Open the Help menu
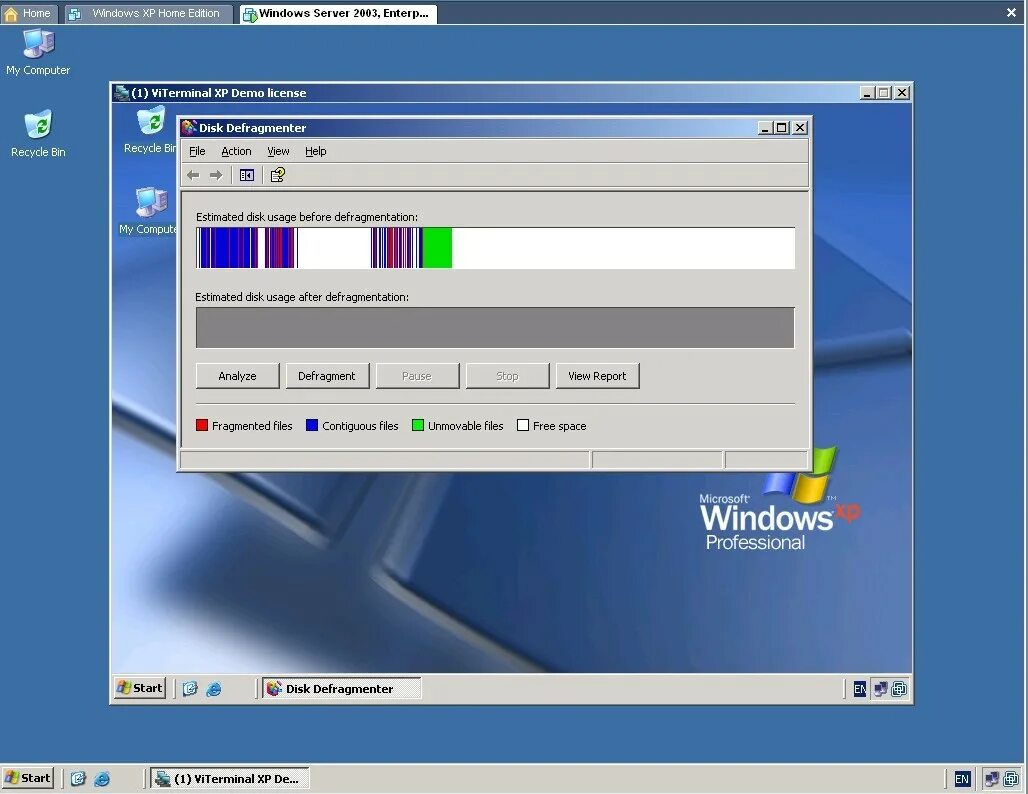The height and width of the screenshot is (794, 1028). tap(315, 151)
